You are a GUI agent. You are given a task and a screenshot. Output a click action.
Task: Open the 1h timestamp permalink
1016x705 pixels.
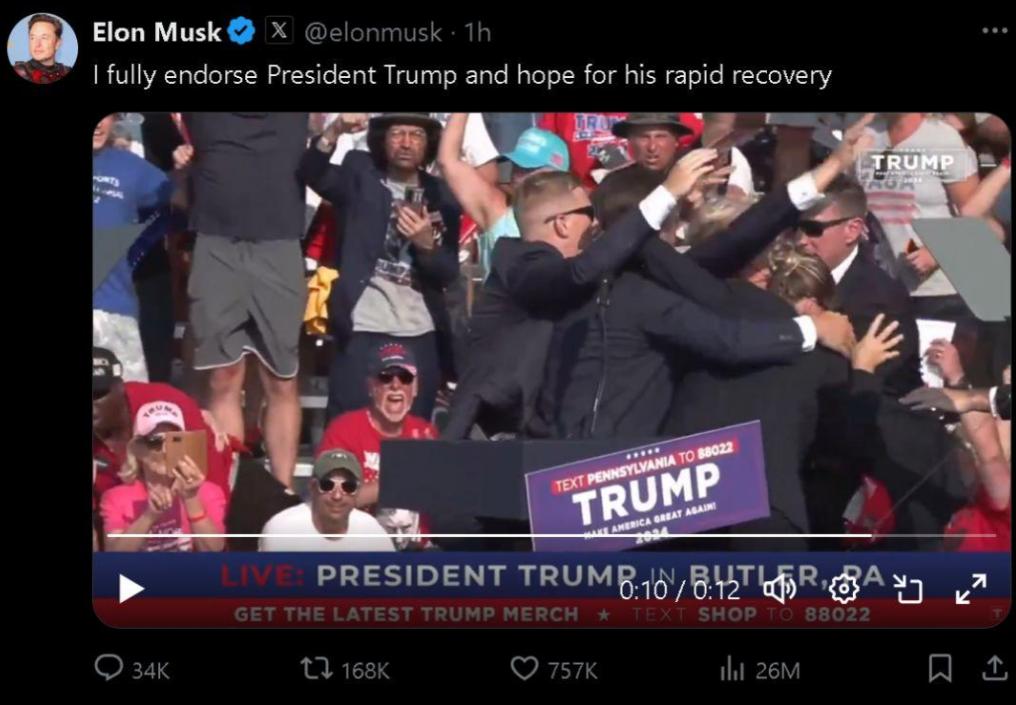click(478, 32)
